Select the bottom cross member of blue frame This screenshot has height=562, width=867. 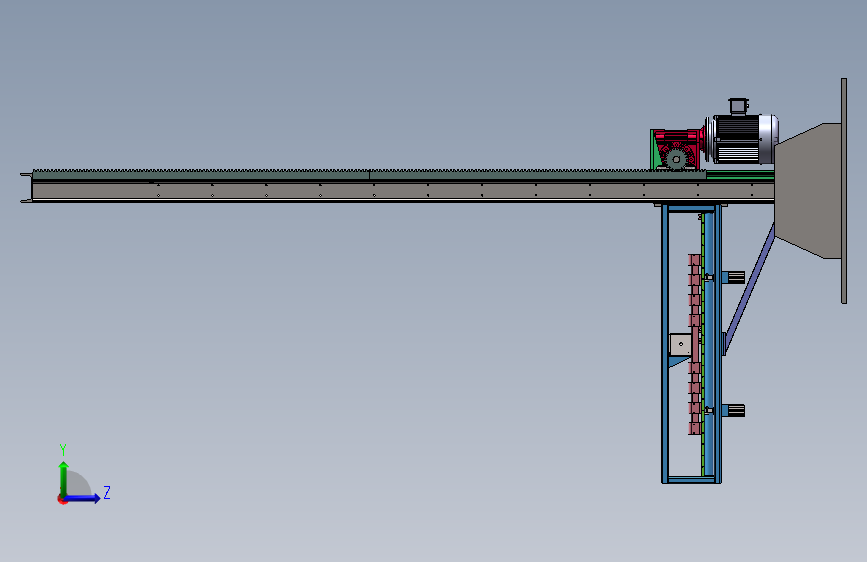(691, 480)
